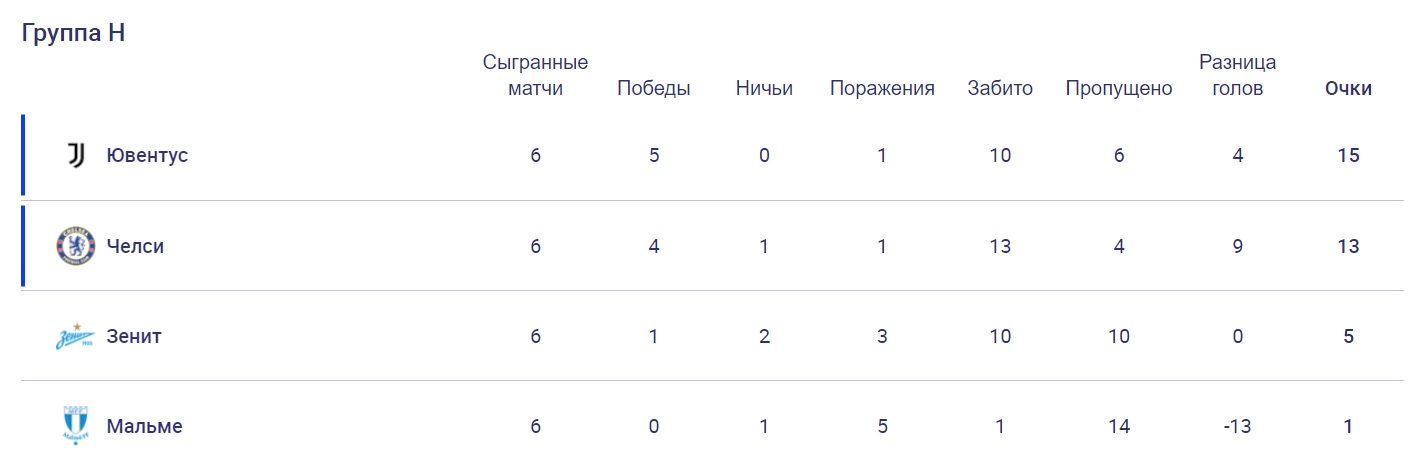This screenshot has width=1411, height=459.
Task: Click the Очки column header
Action: (x=1348, y=89)
